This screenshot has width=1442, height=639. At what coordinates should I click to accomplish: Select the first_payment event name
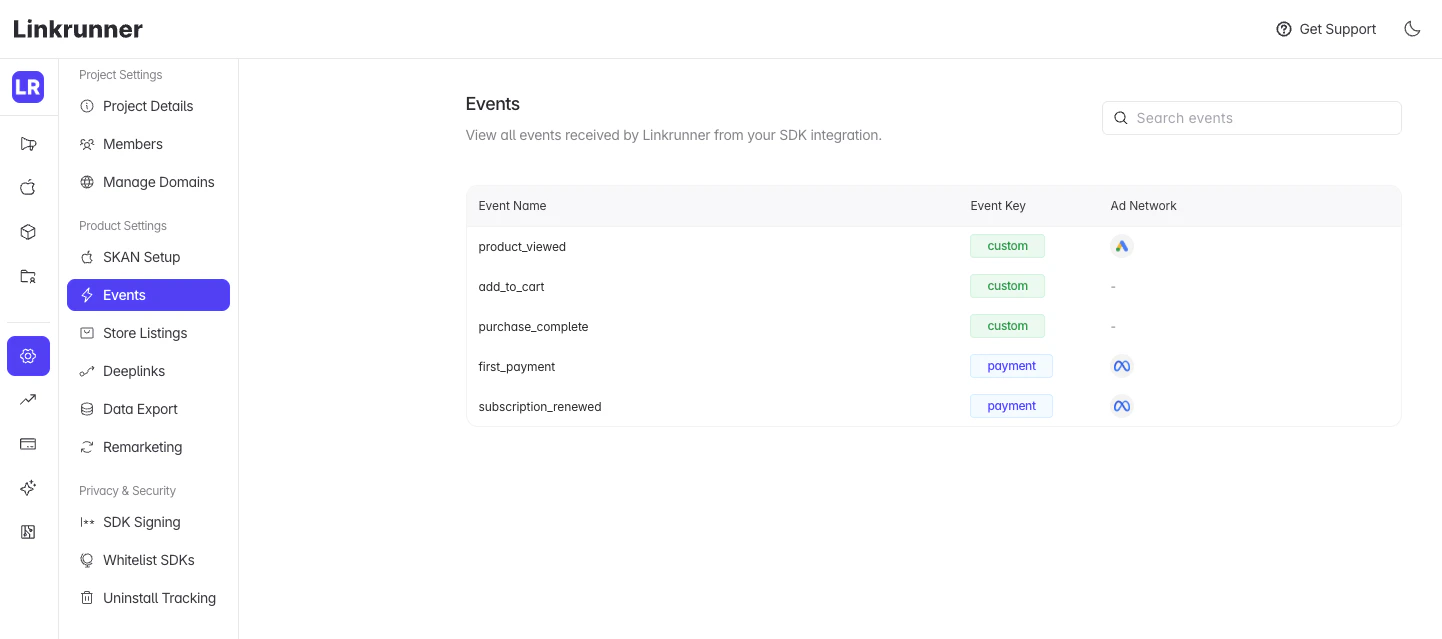[516, 367]
